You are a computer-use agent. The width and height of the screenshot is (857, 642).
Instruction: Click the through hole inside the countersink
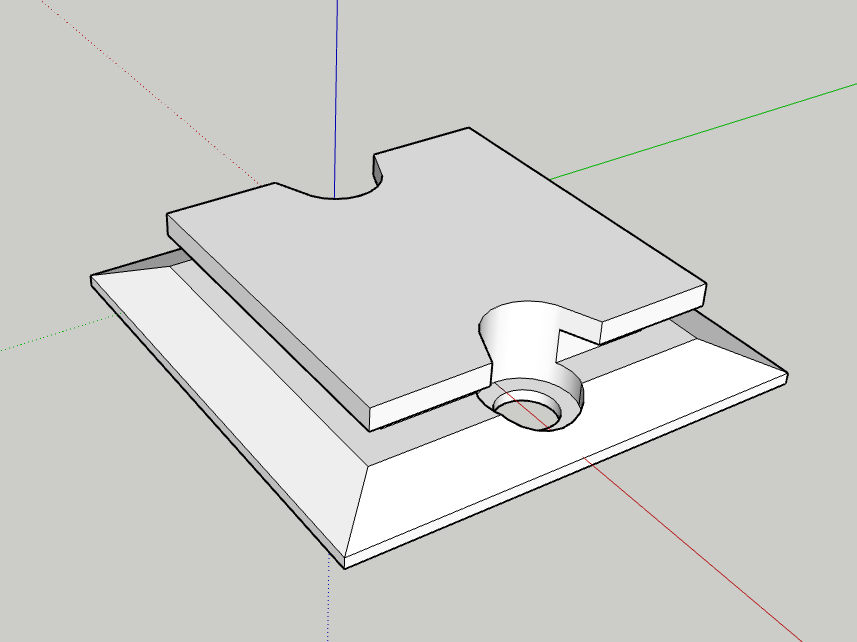pos(530,412)
